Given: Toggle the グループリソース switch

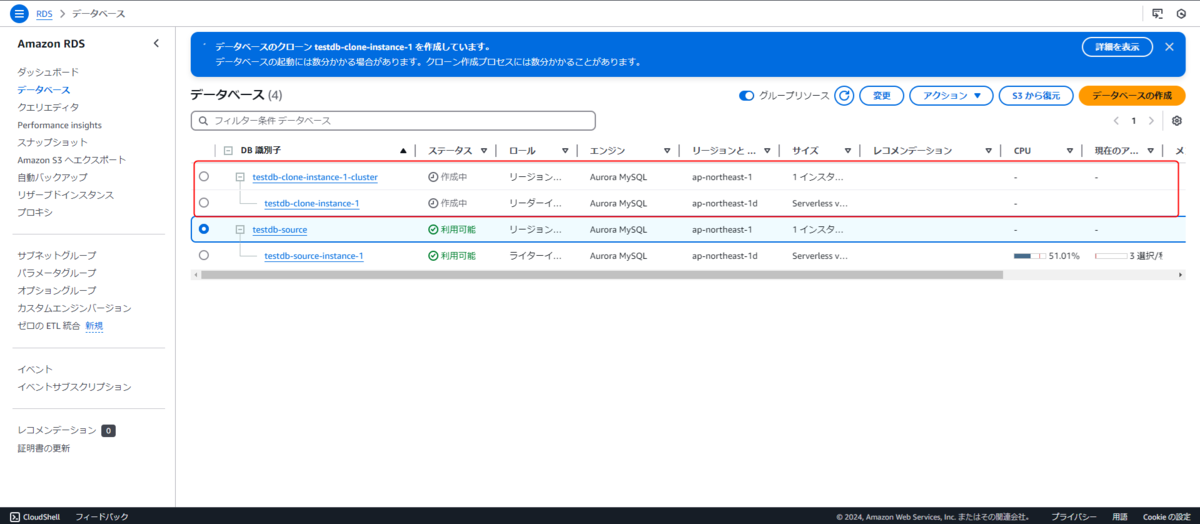Looking at the screenshot, I should 746,95.
